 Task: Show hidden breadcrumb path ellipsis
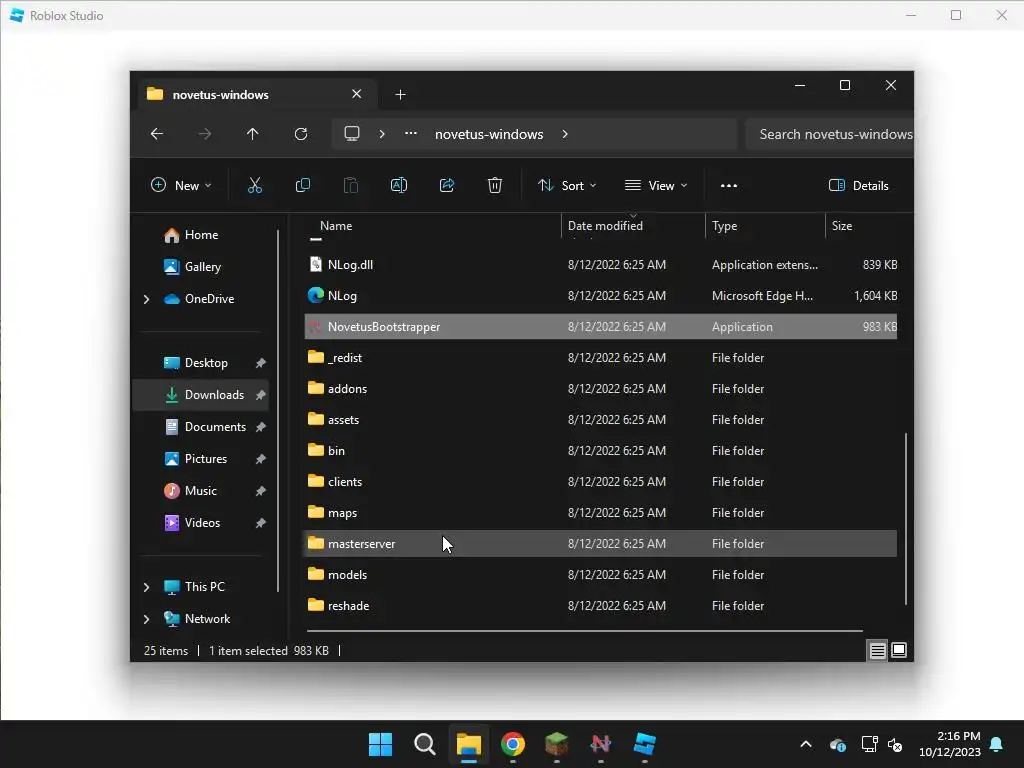tap(411, 134)
